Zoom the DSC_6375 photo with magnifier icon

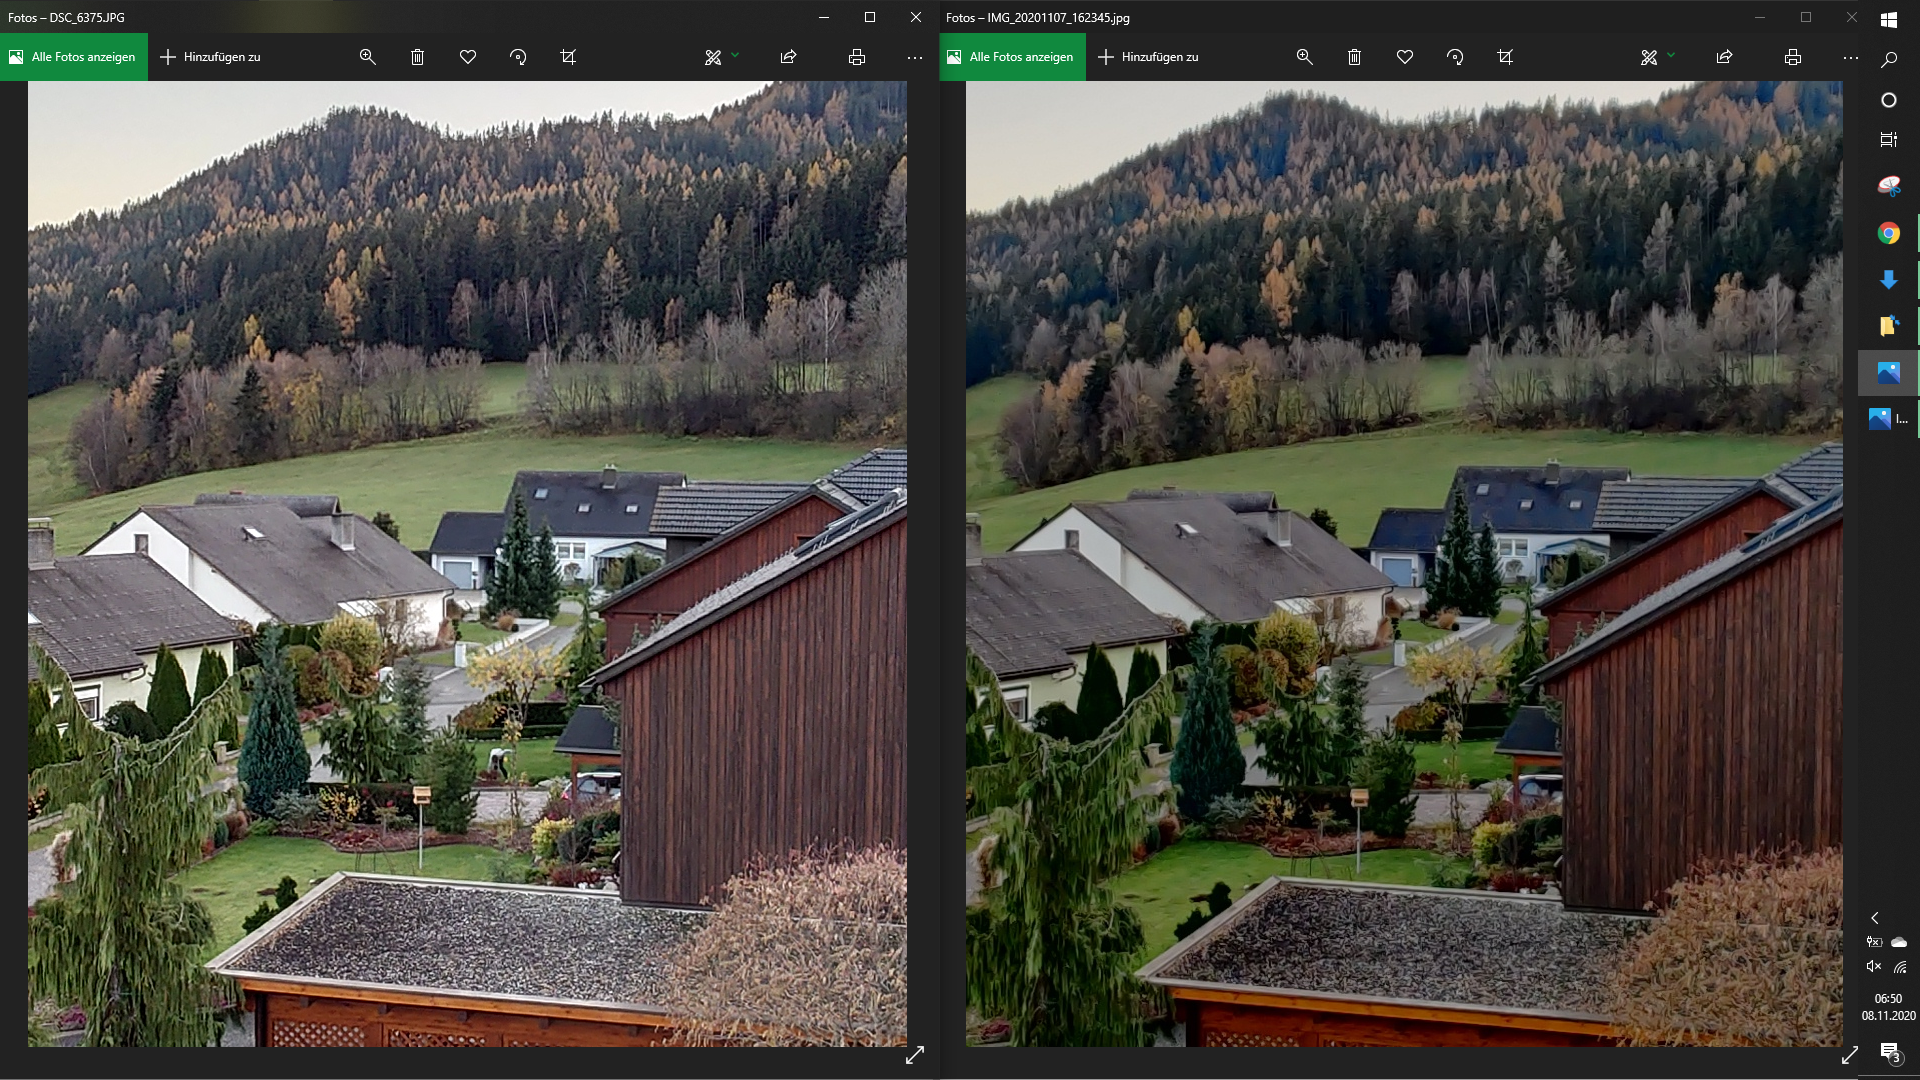(368, 57)
